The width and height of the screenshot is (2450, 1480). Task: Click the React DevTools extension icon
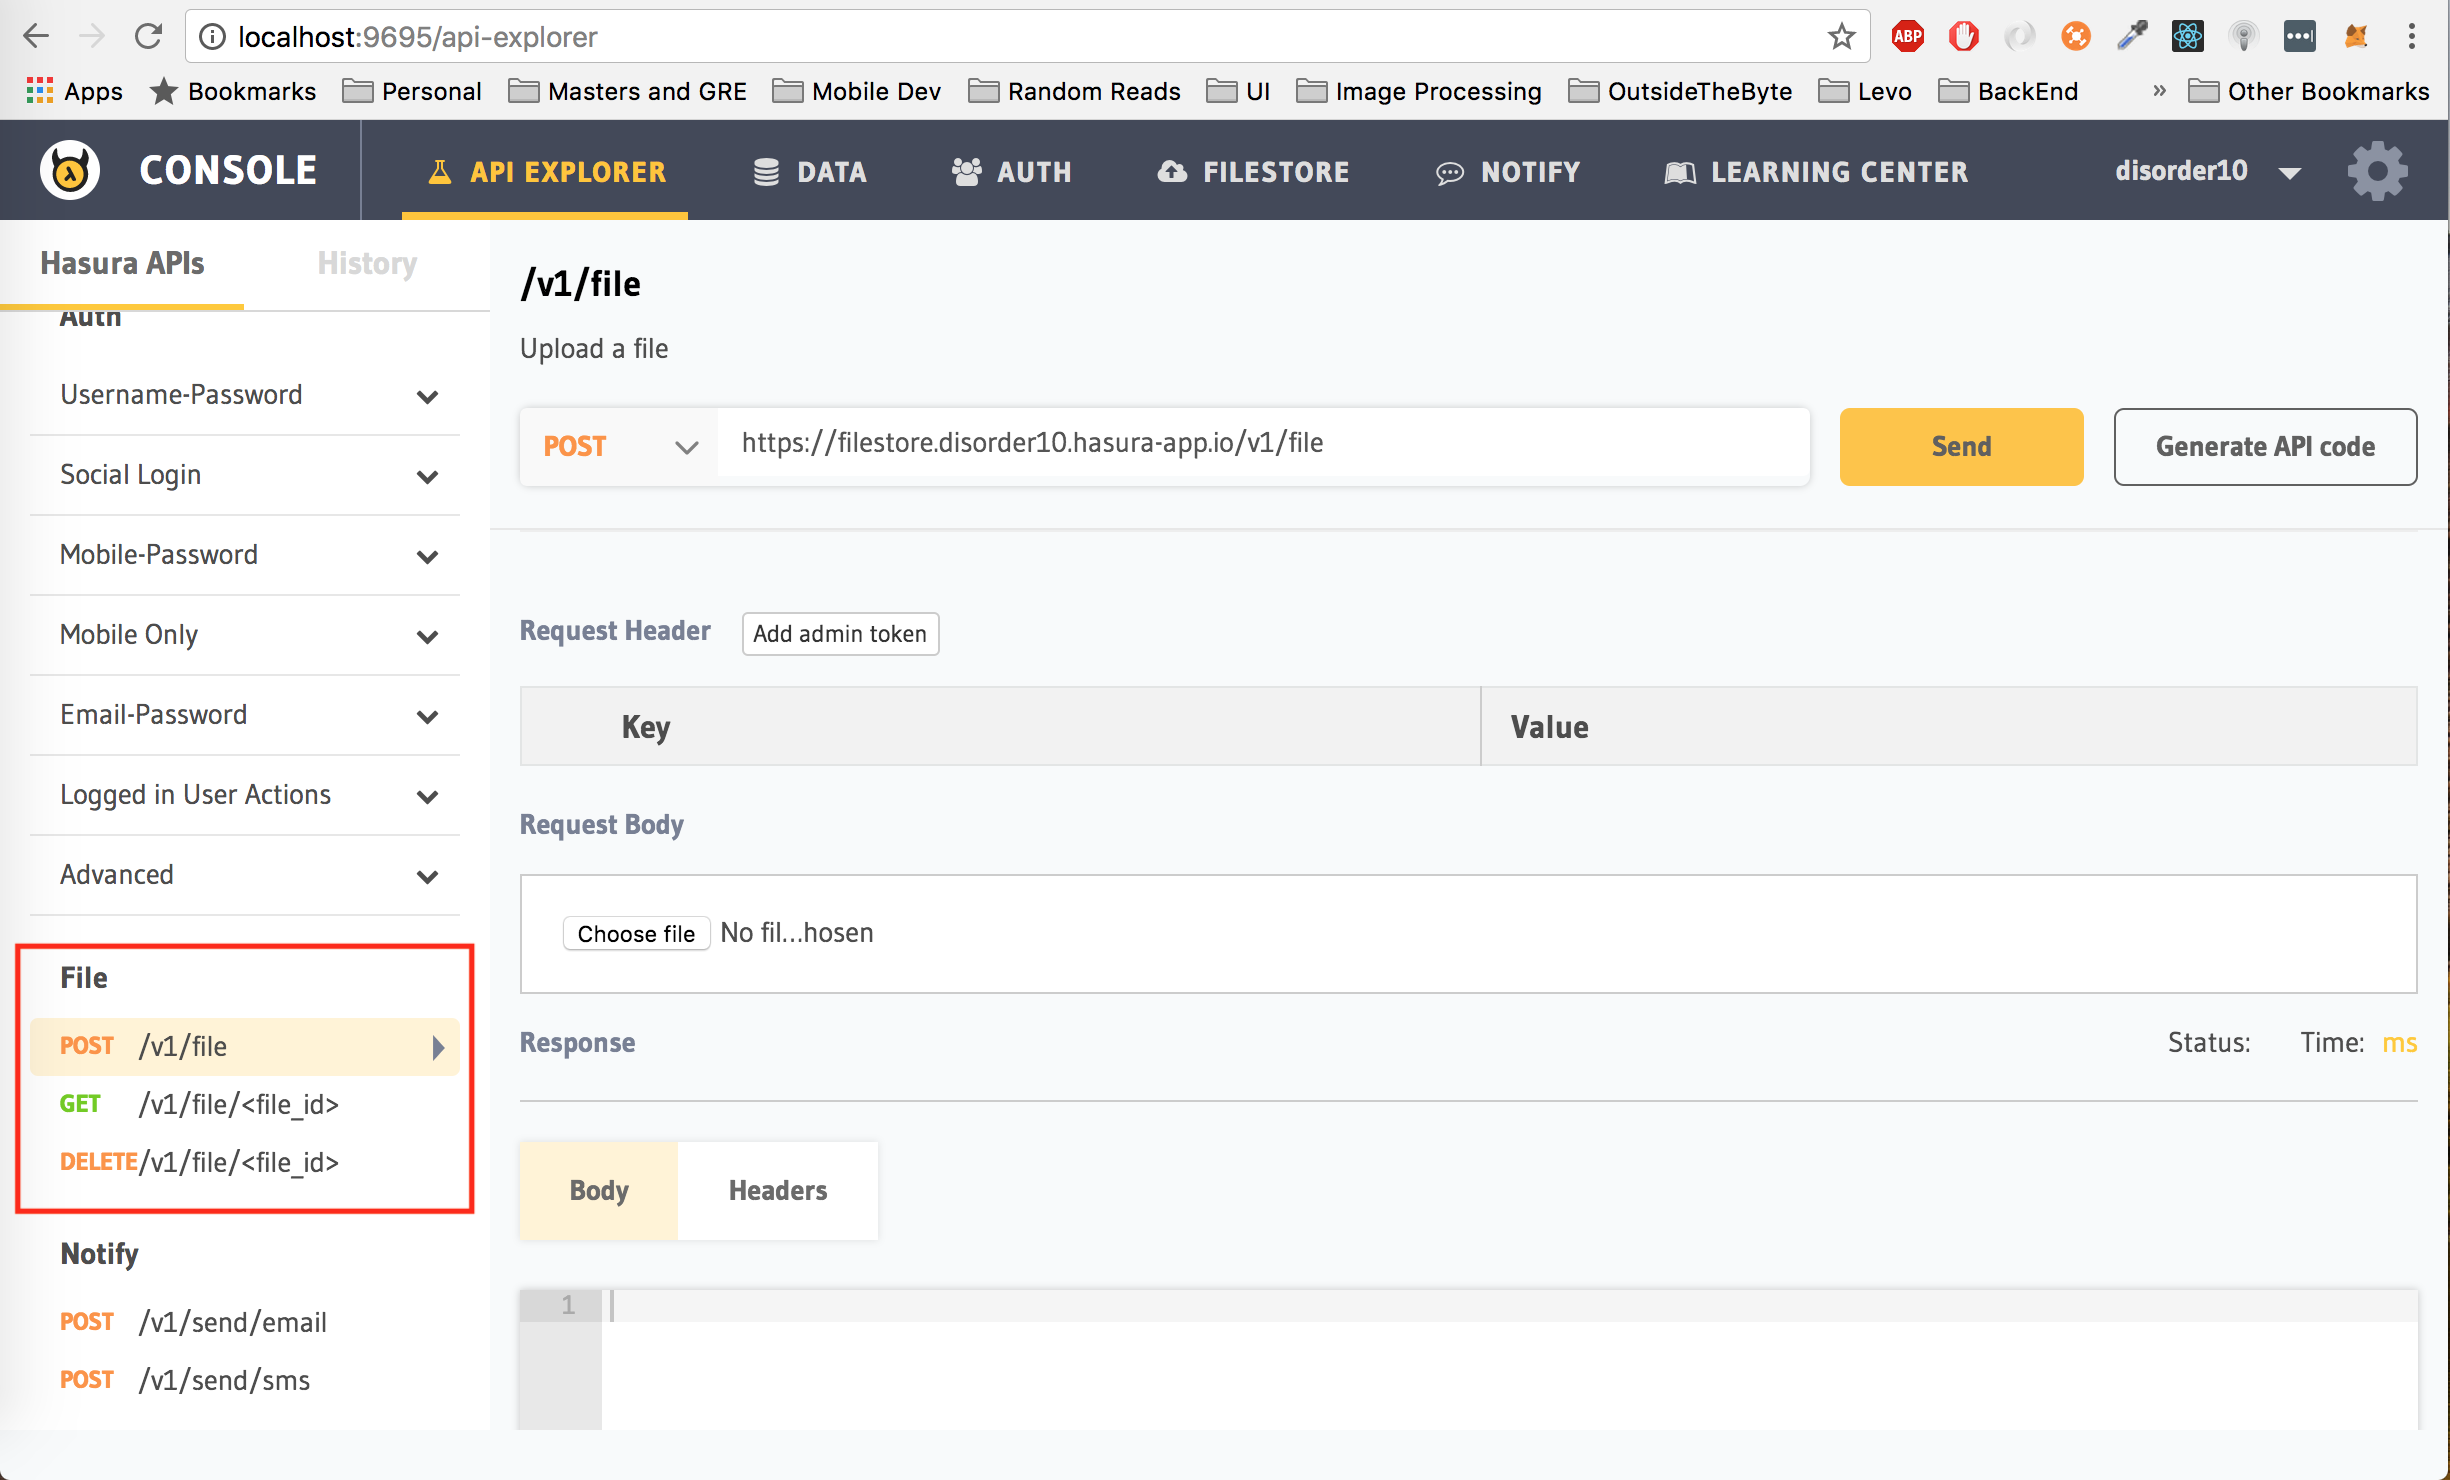(2187, 37)
